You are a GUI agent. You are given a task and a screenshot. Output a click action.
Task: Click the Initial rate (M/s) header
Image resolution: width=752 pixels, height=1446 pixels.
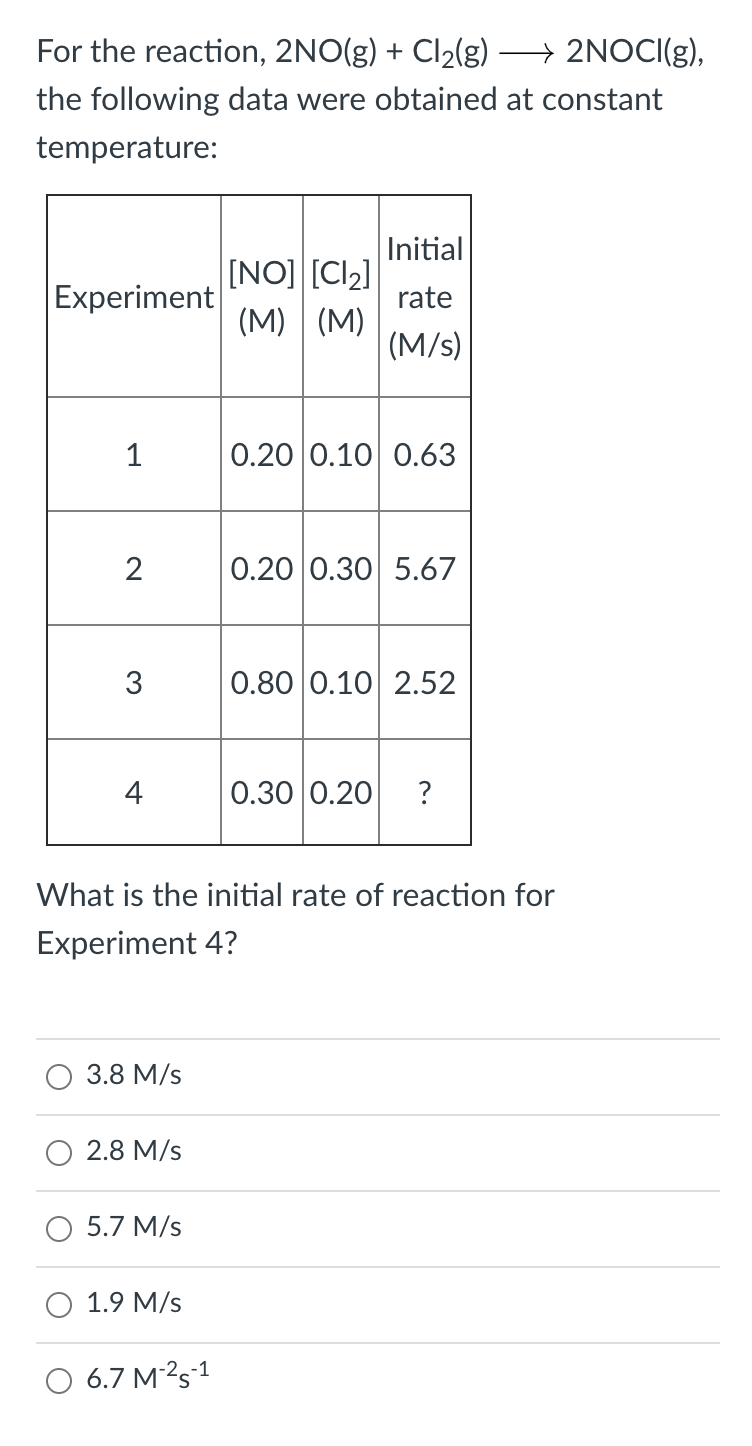point(424,297)
